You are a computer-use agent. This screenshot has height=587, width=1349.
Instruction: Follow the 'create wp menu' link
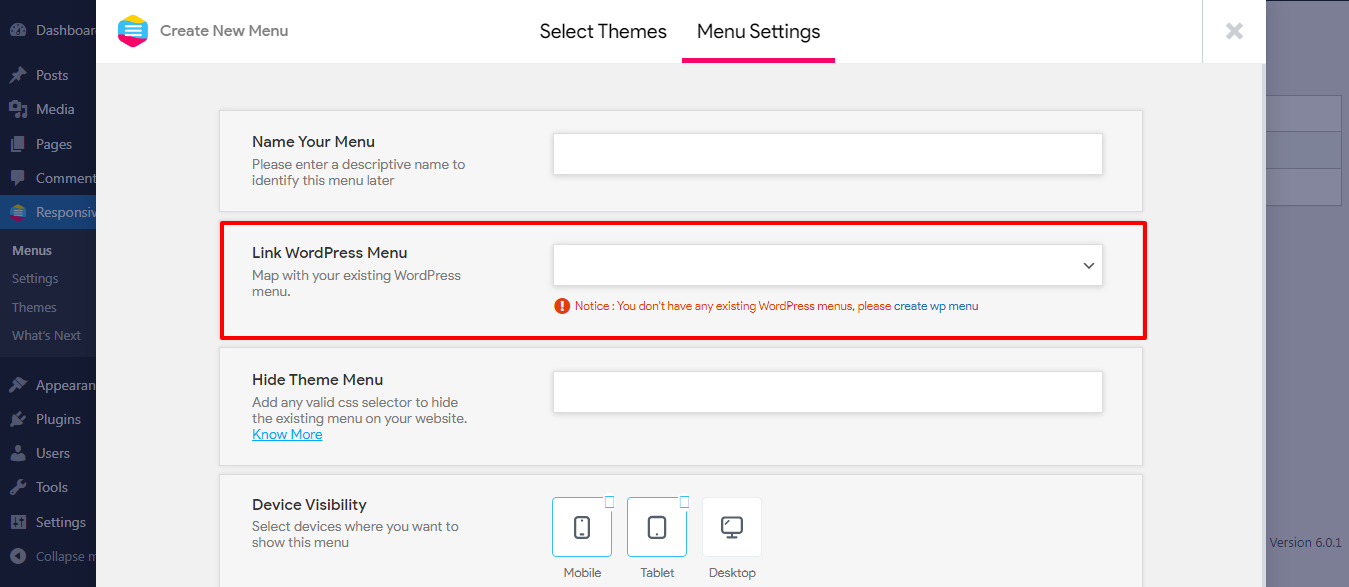click(936, 306)
